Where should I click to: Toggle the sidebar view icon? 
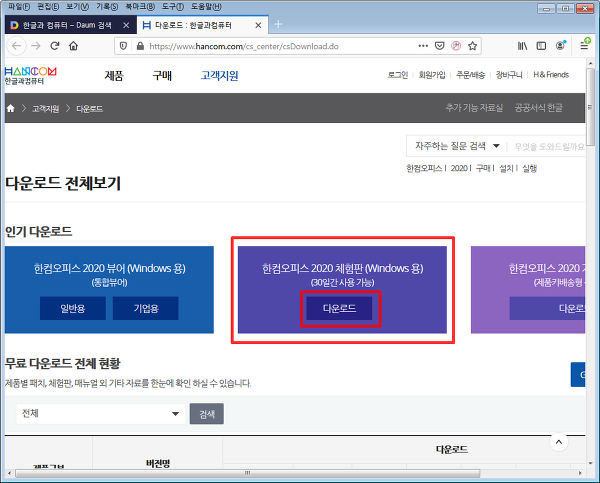[x=541, y=46]
